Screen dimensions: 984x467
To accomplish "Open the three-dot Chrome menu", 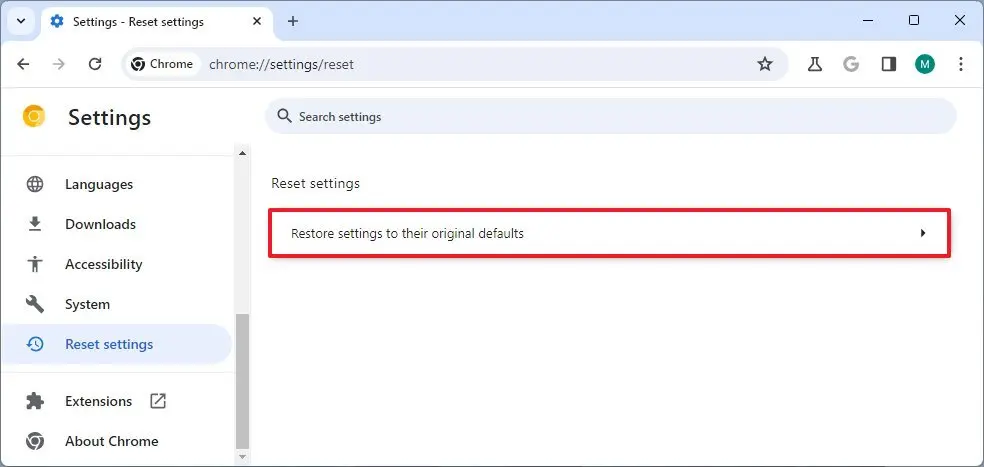I will (x=961, y=64).
